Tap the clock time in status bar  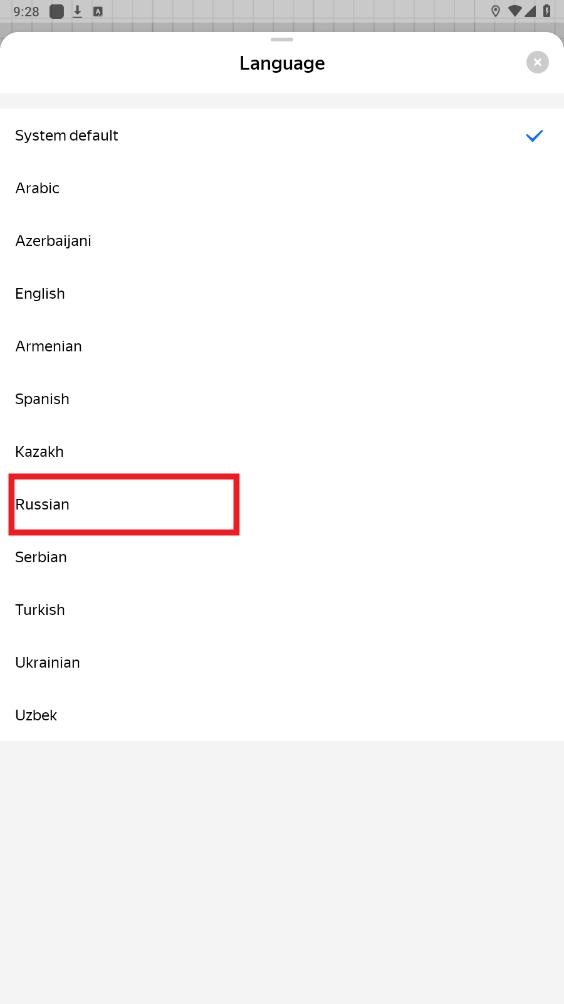(x=26, y=12)
